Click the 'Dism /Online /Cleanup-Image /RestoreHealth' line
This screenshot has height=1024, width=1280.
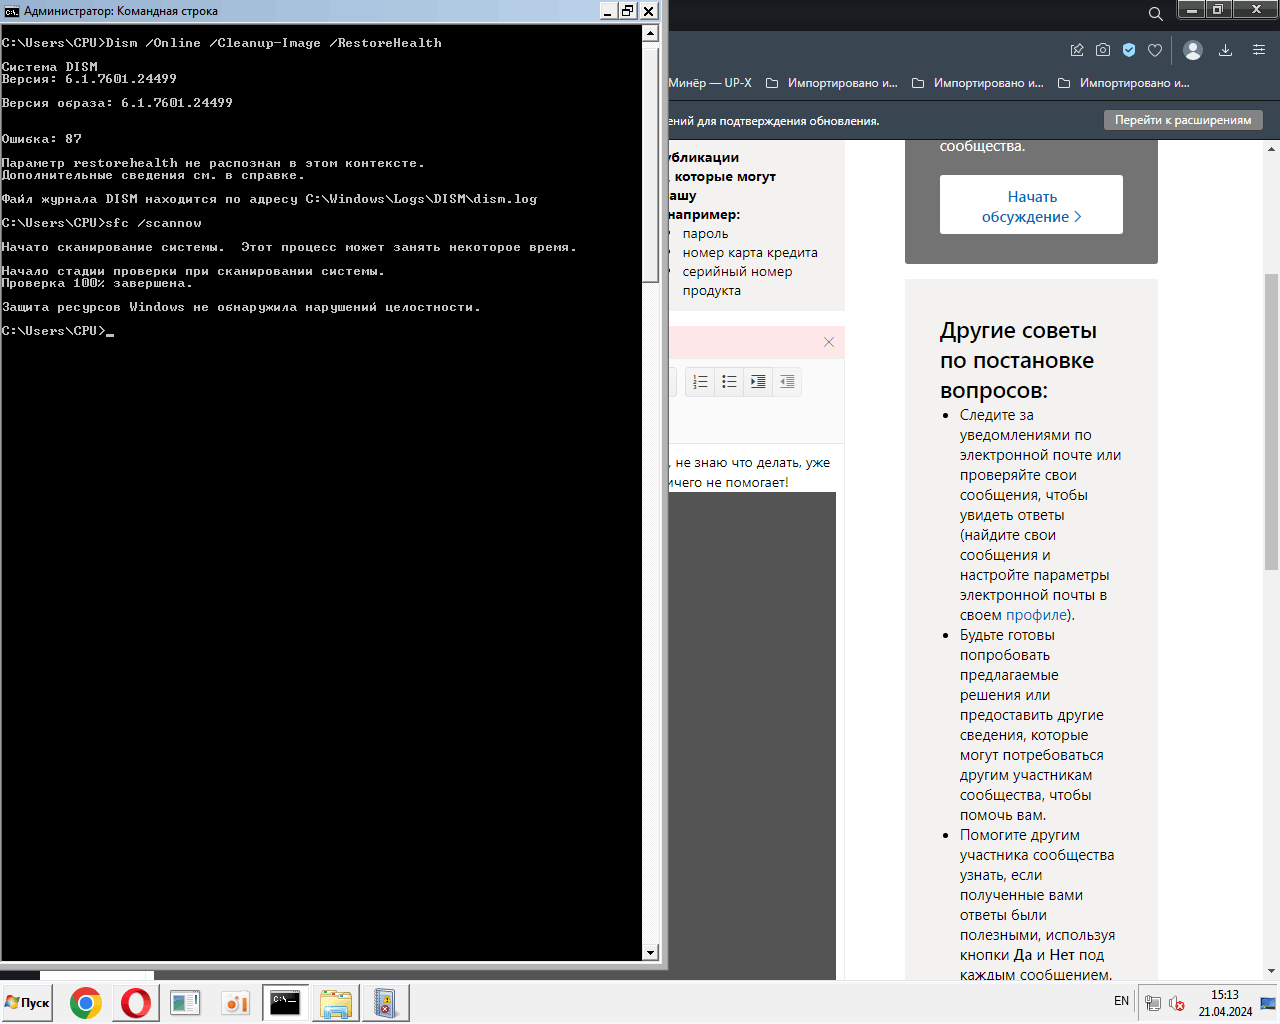[222, 43]
